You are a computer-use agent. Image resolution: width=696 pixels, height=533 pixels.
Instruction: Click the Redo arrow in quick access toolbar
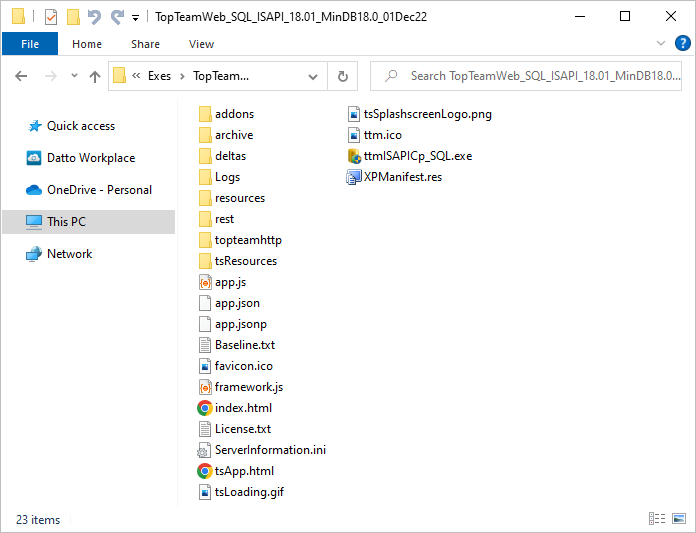click(117, 17)
